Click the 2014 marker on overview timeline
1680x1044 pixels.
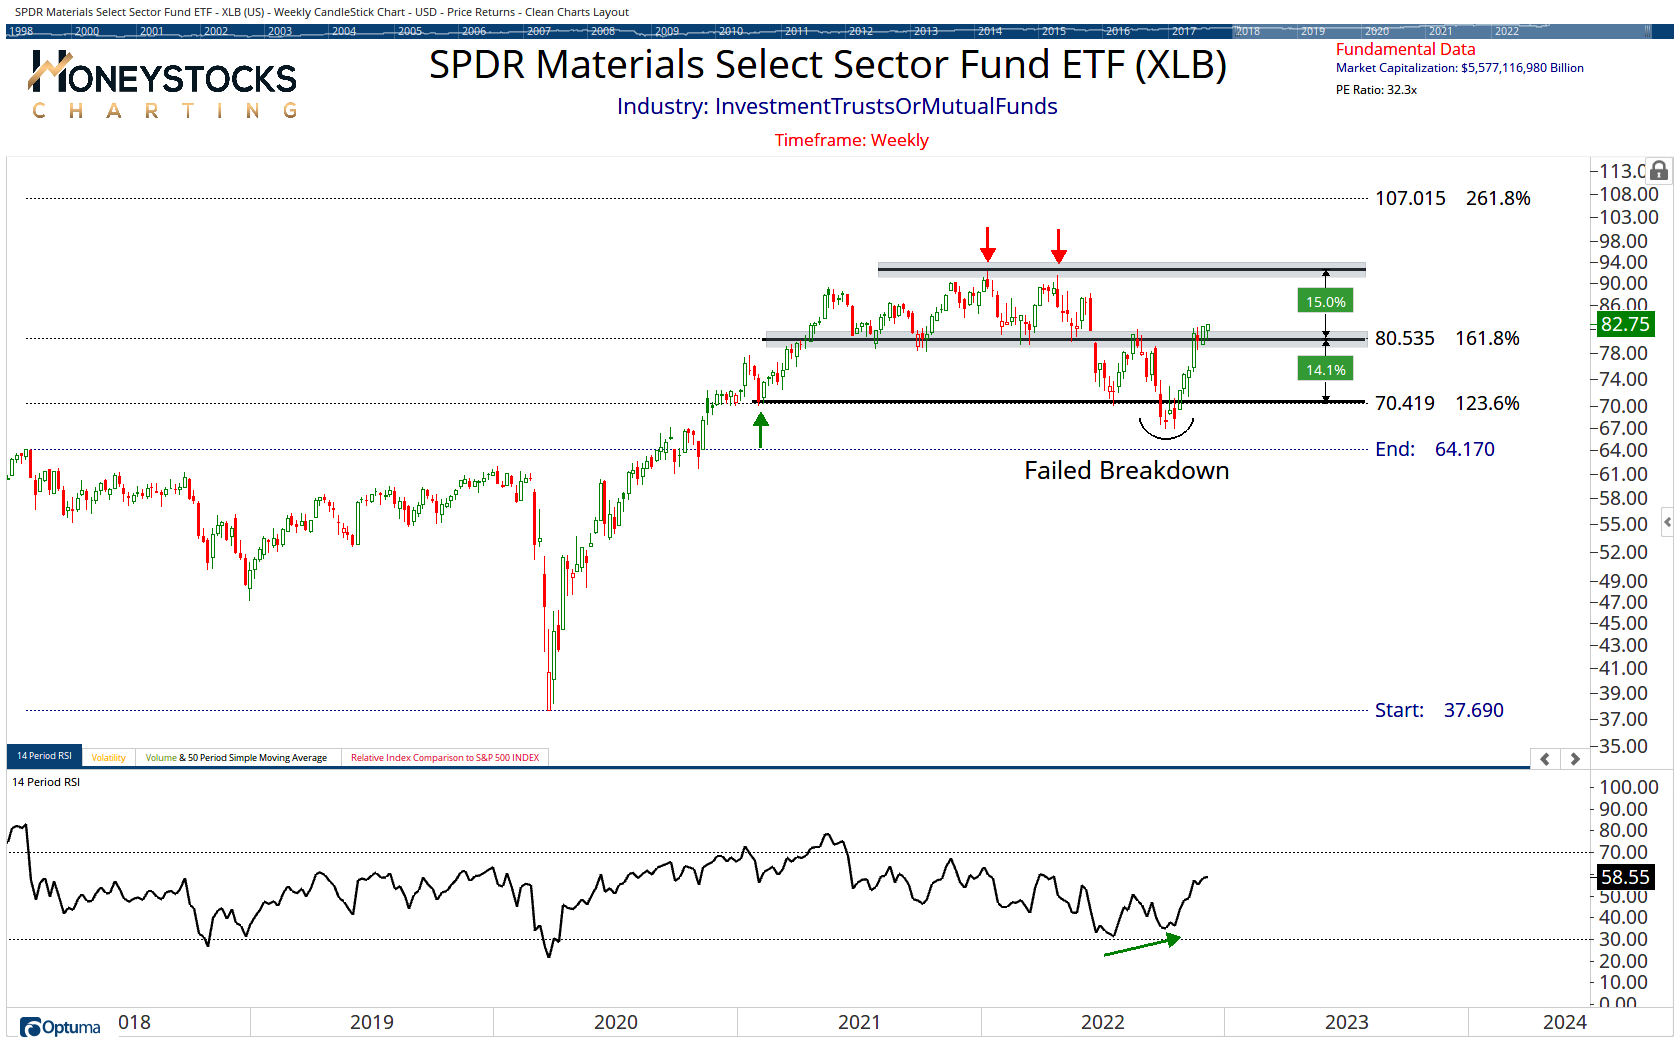990,31
